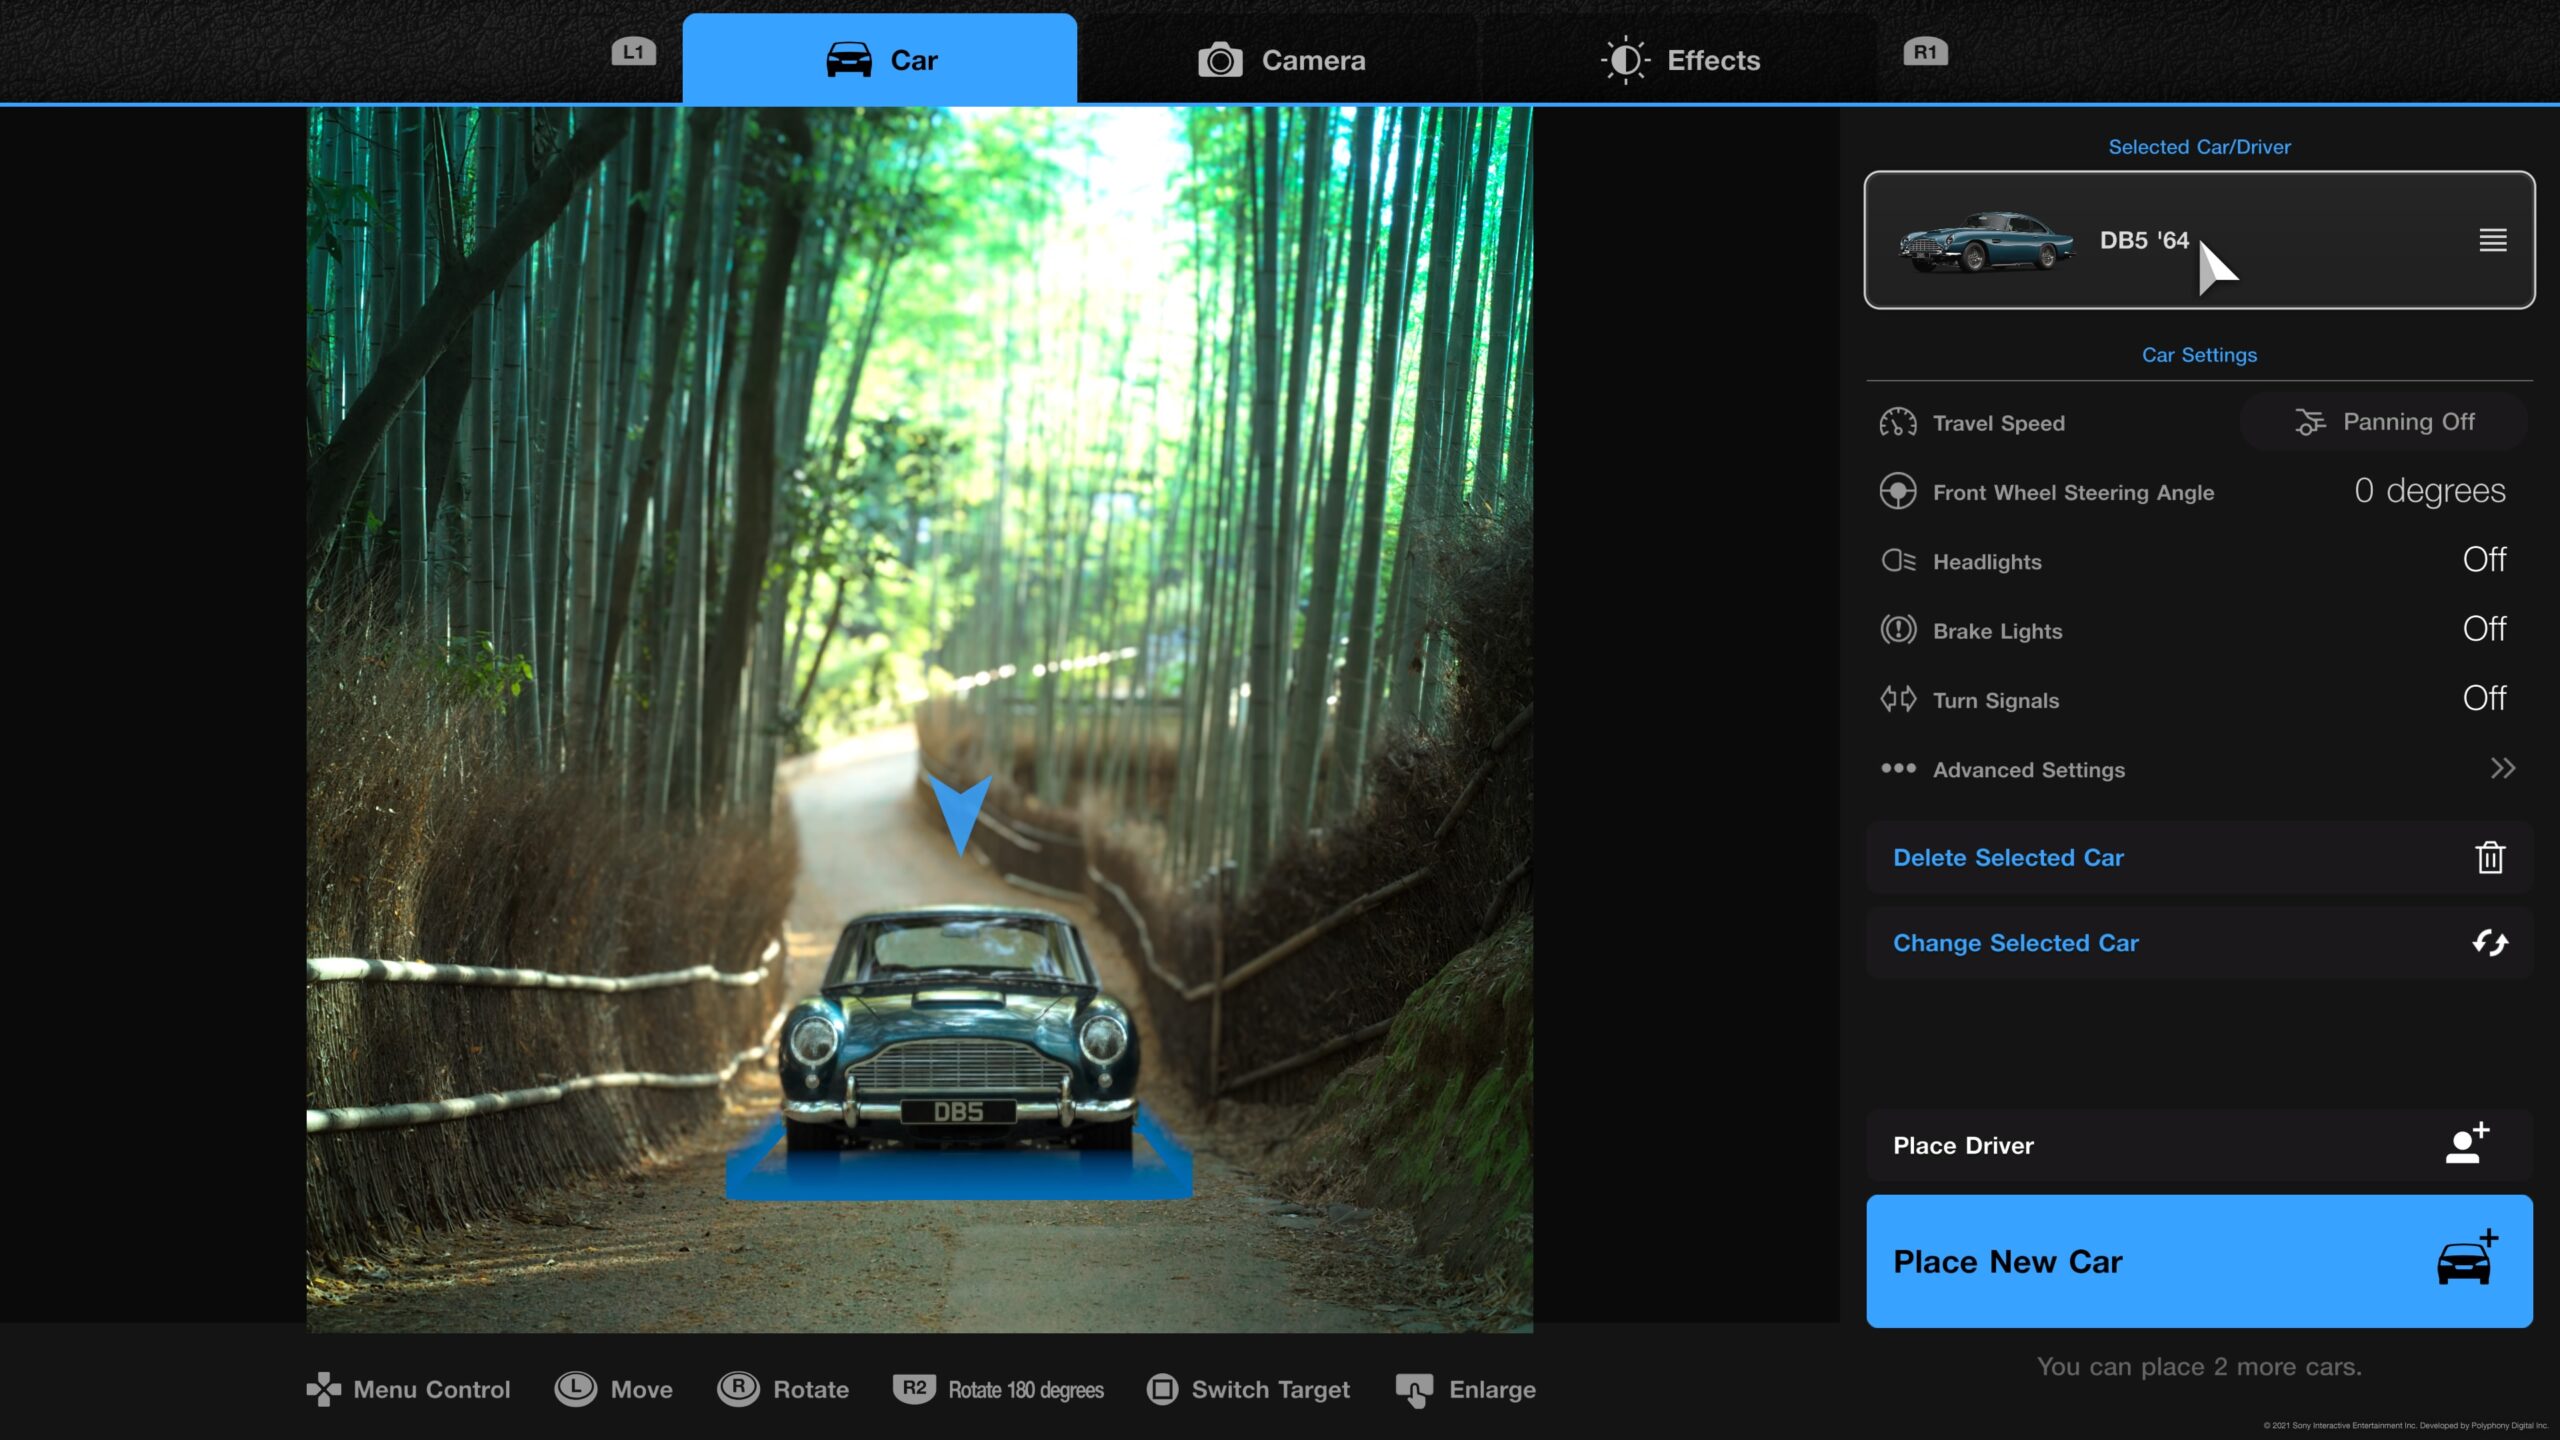Open the list menu icon beside DB5 '64
2560x1440 pixels.
[2492, 240]
